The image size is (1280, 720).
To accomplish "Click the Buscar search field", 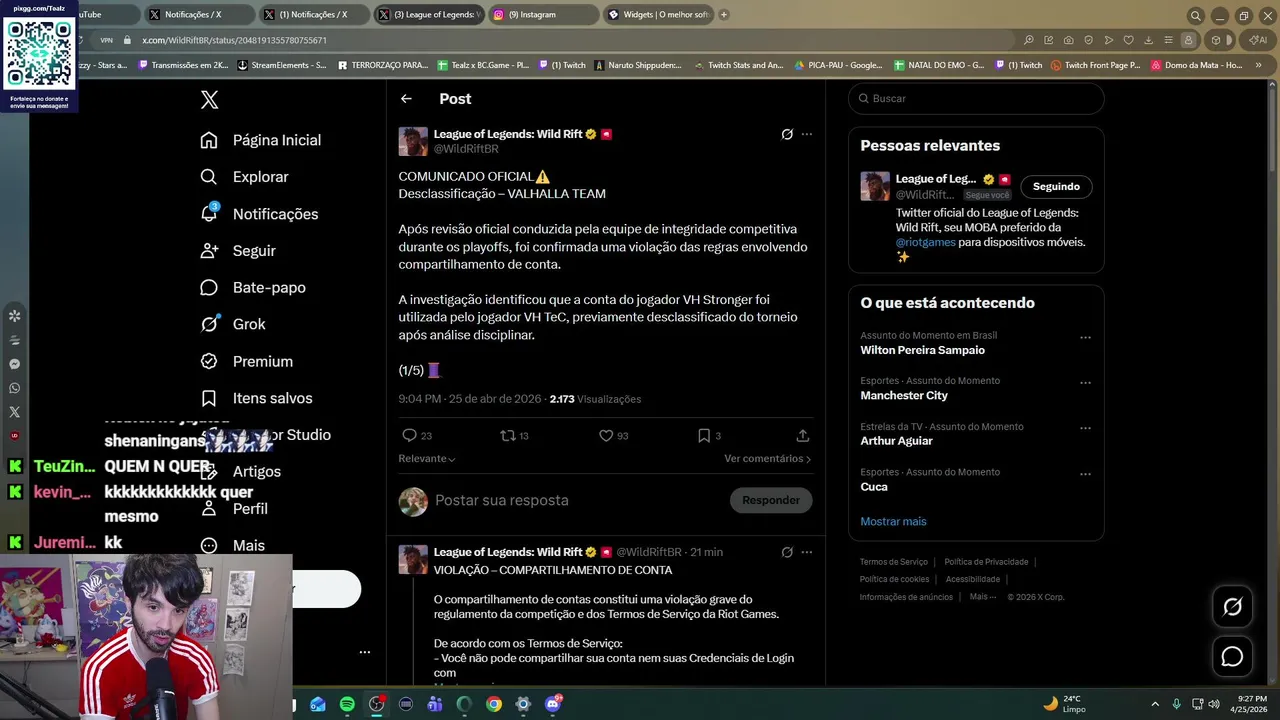I will coord(976,98).
